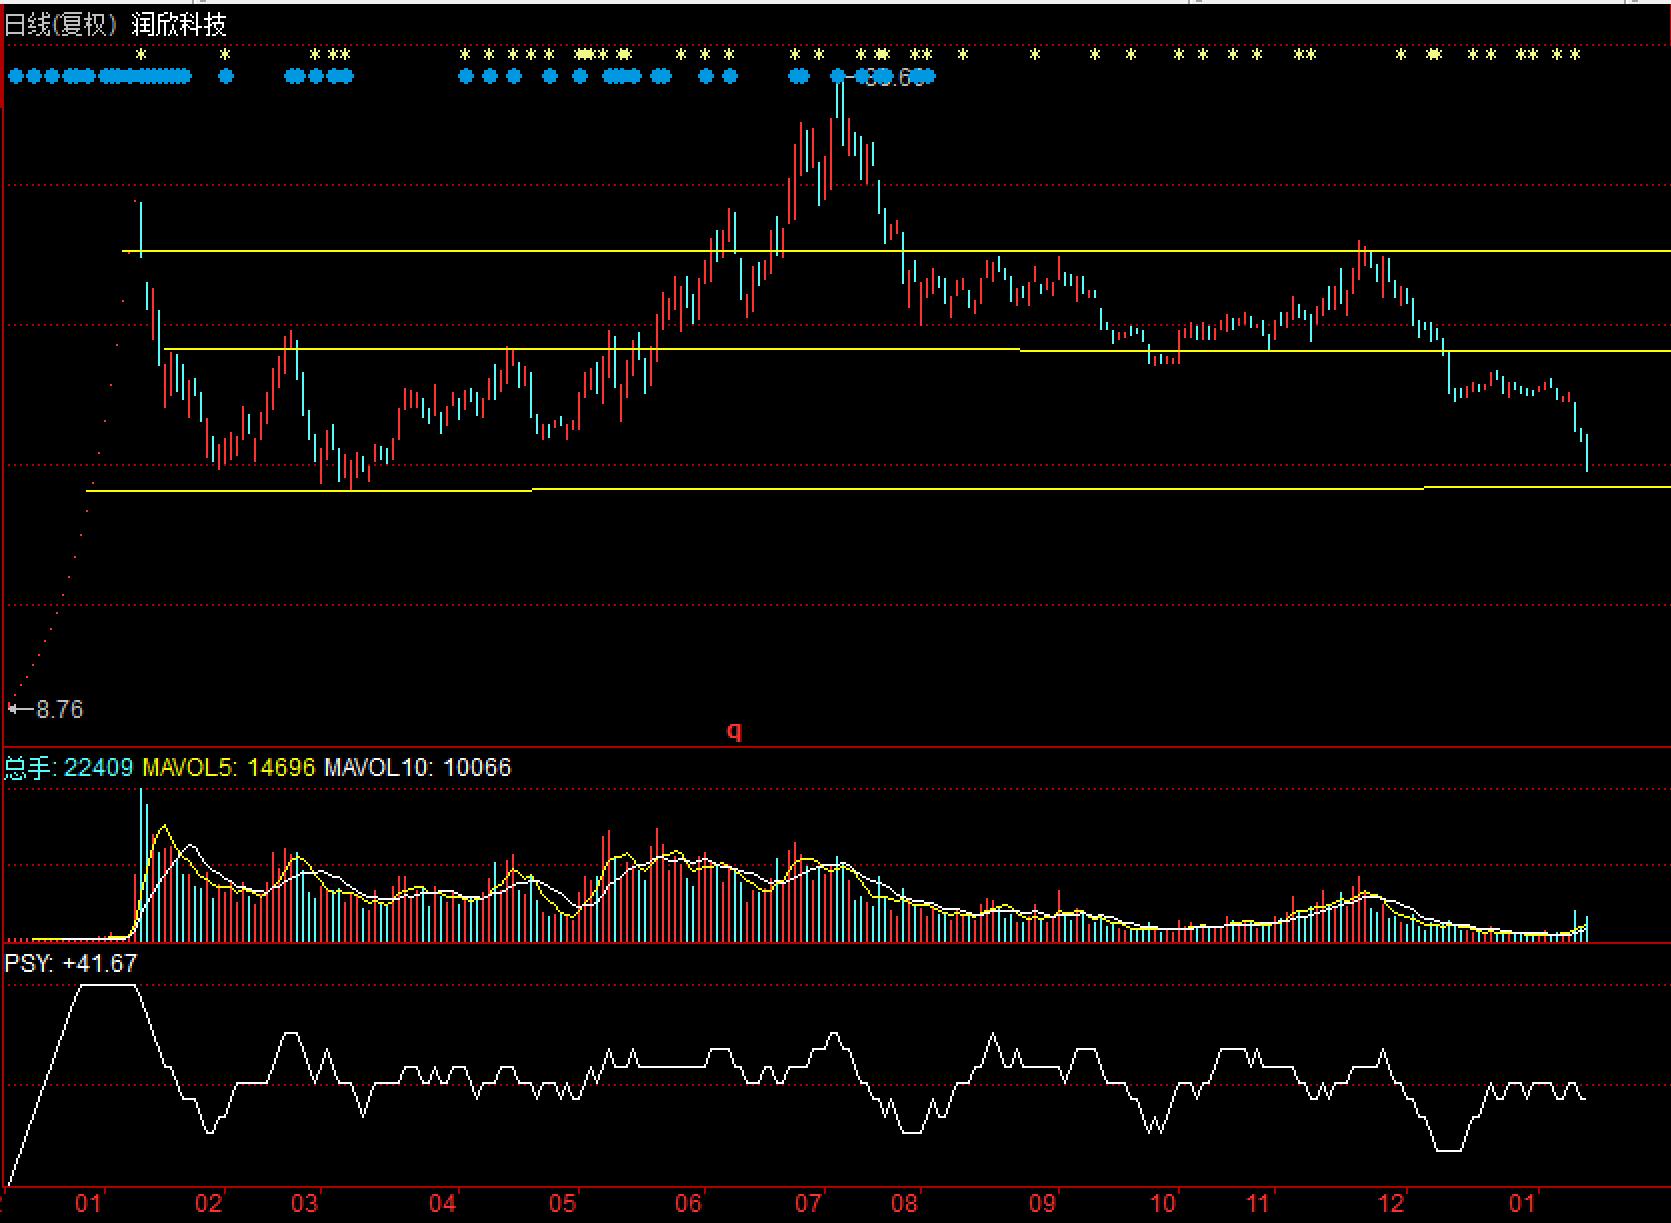Click the 8.76 lowest price label
The width and height of the screenshot is (1671, 1223).
60,709
